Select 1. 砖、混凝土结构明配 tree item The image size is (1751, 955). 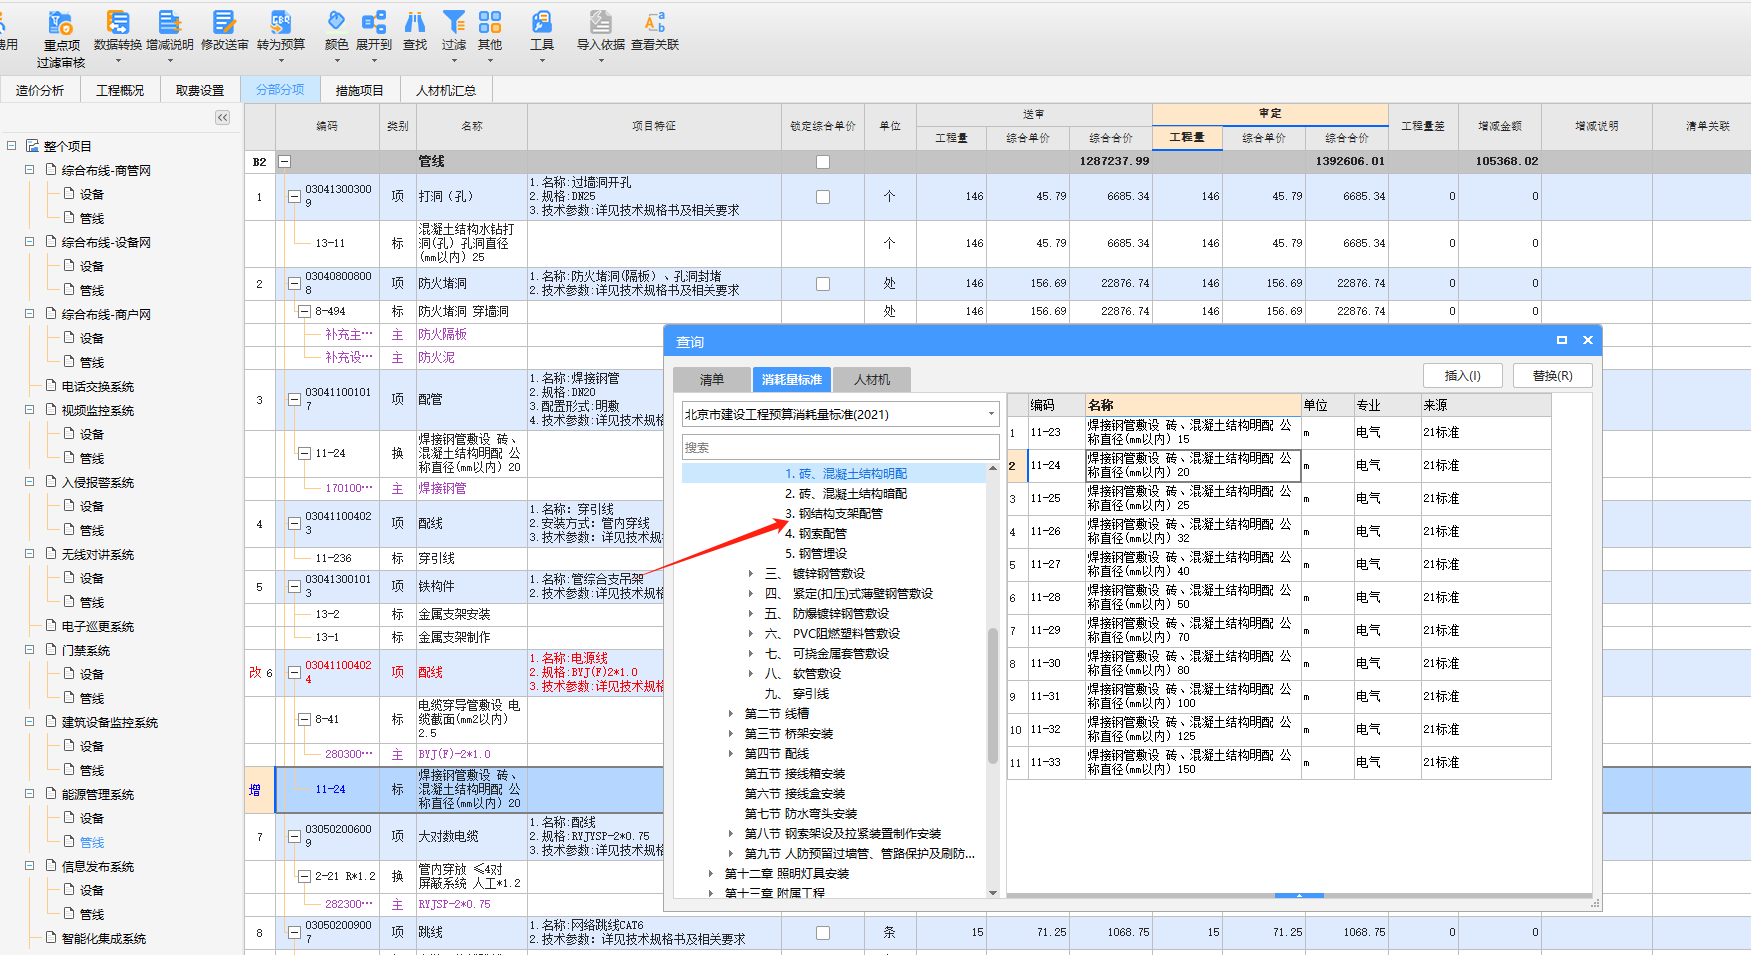846,474
